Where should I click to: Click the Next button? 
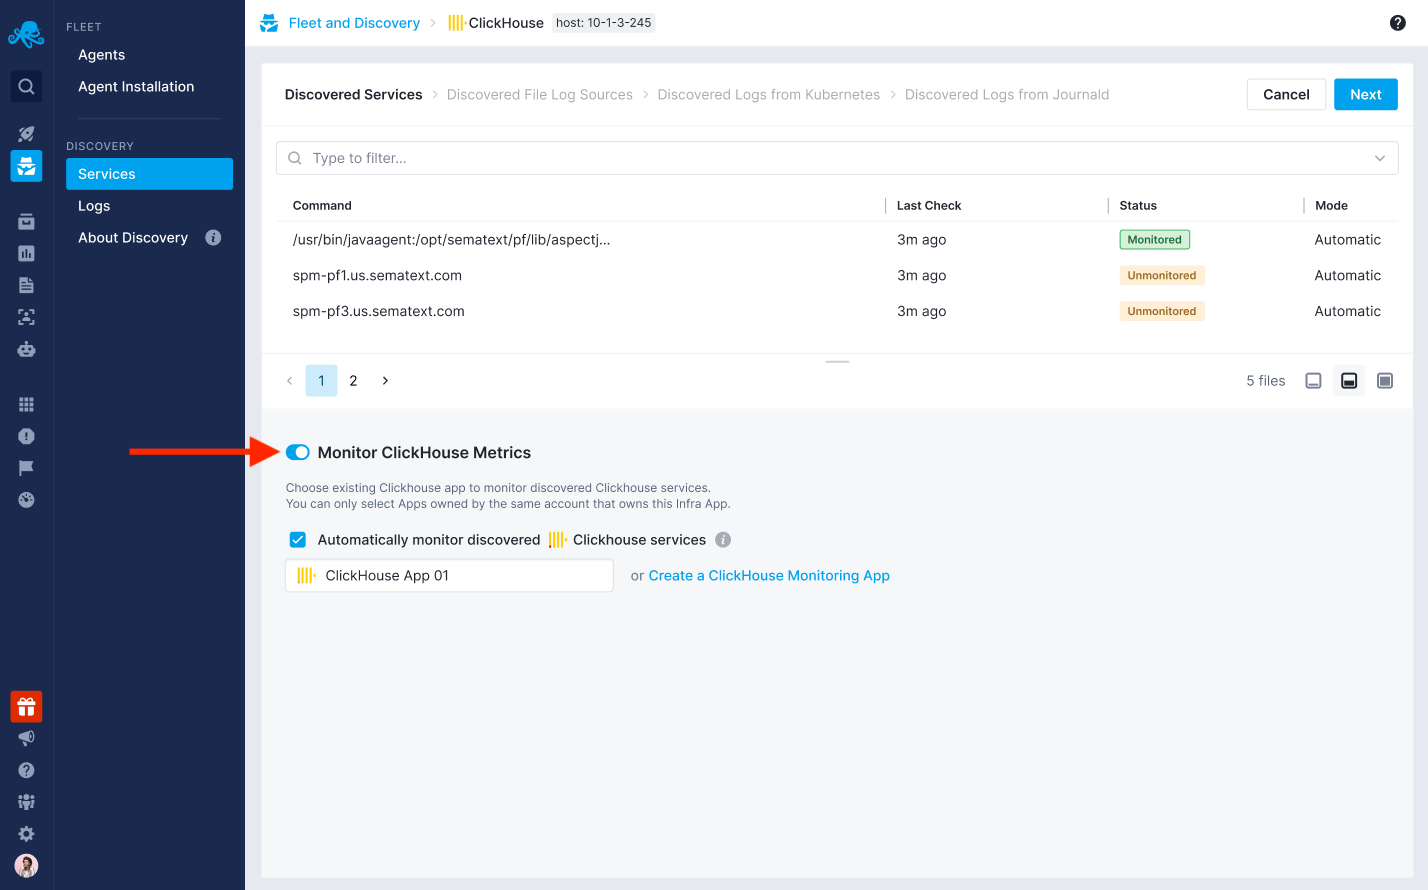[1366, 95]
